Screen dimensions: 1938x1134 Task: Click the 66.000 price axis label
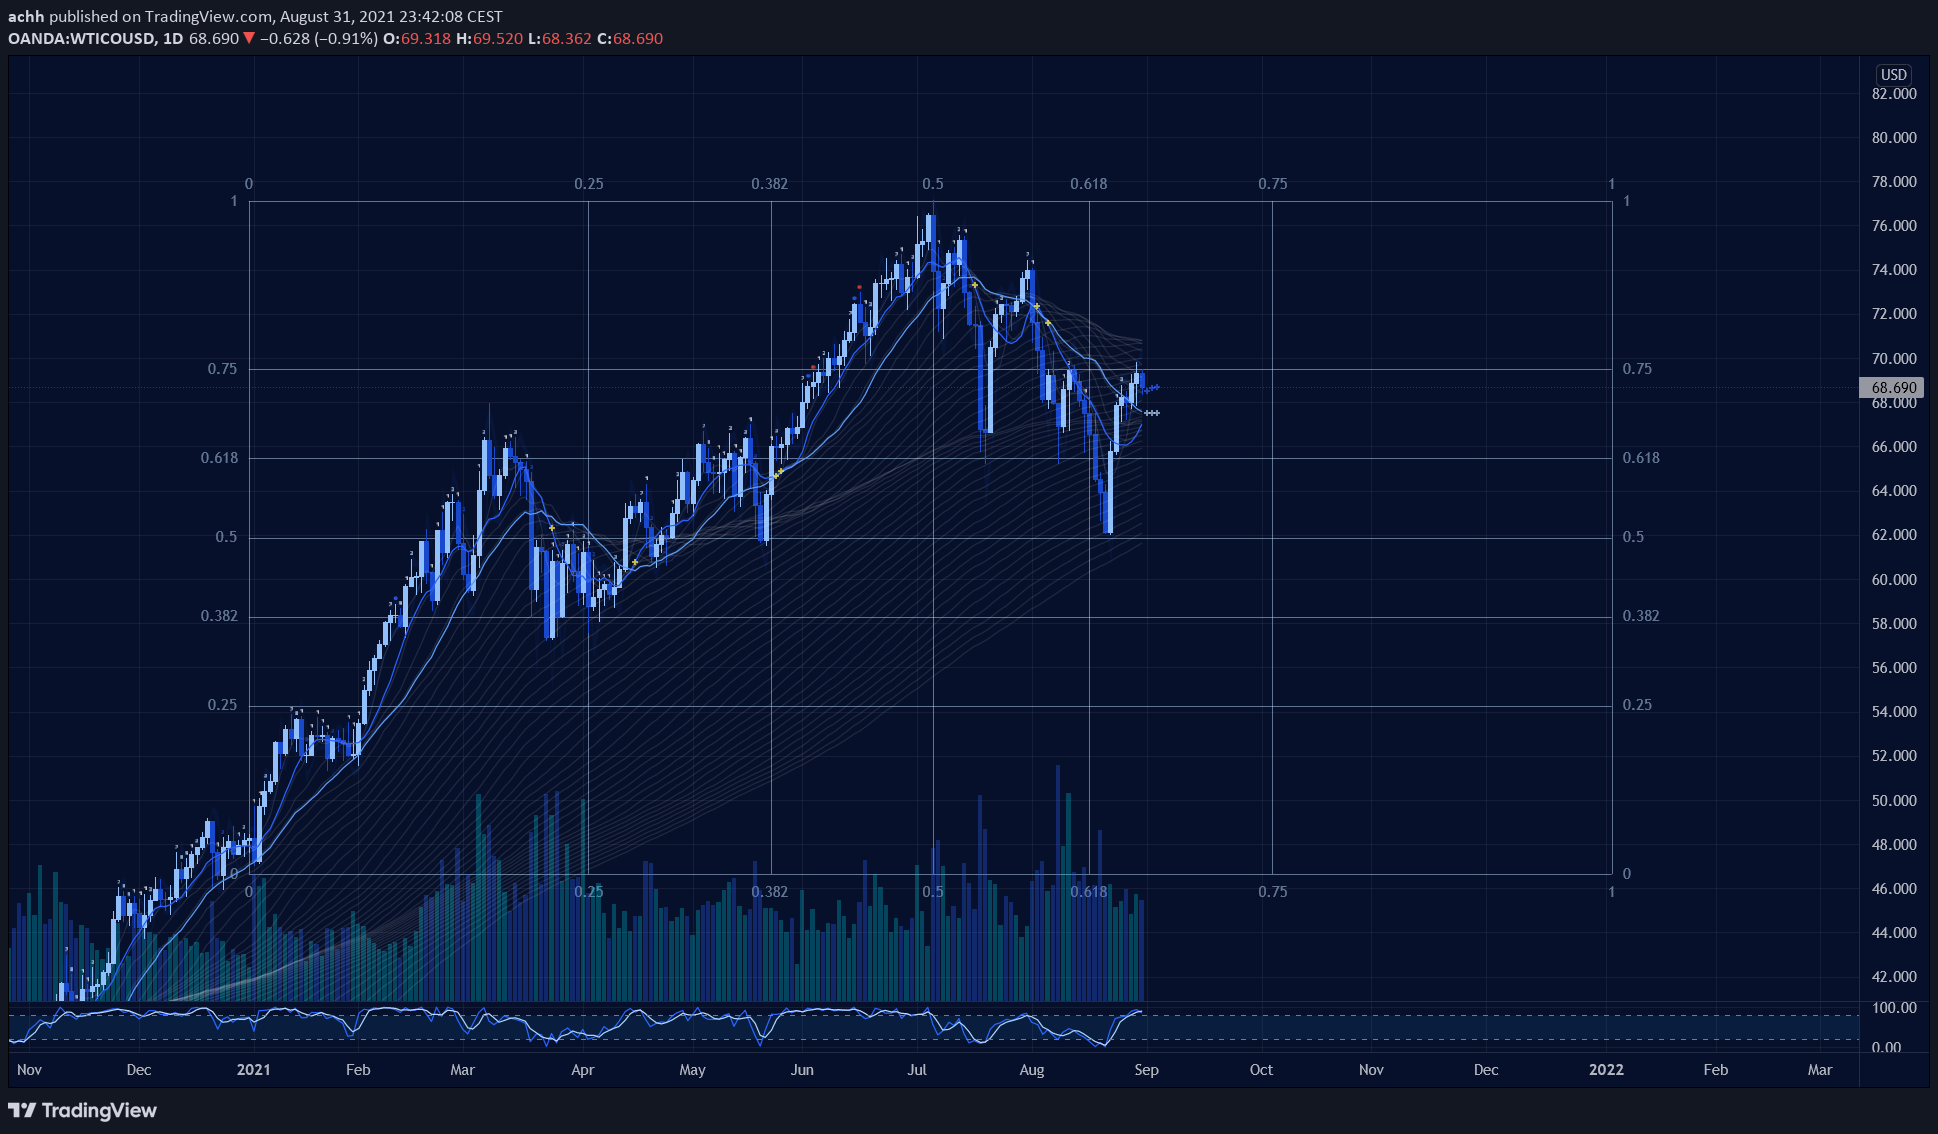pyautogui.click(x=1894, y=446)
